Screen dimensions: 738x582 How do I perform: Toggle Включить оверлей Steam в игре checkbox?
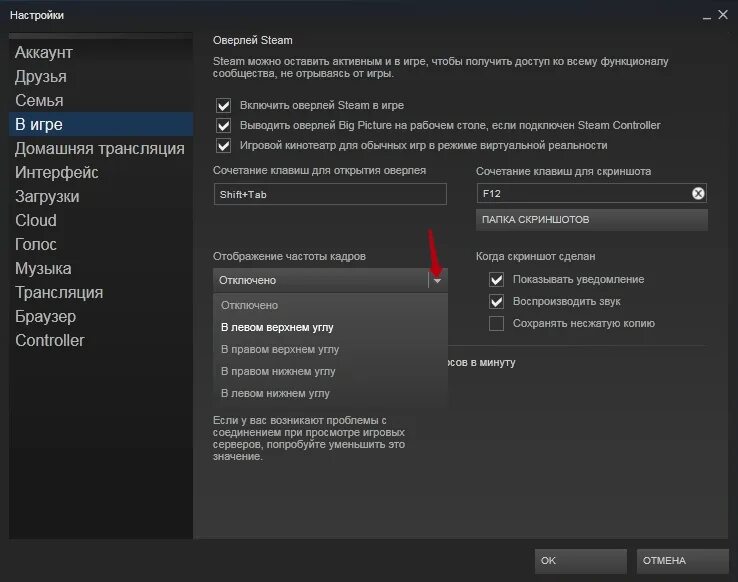224,105
